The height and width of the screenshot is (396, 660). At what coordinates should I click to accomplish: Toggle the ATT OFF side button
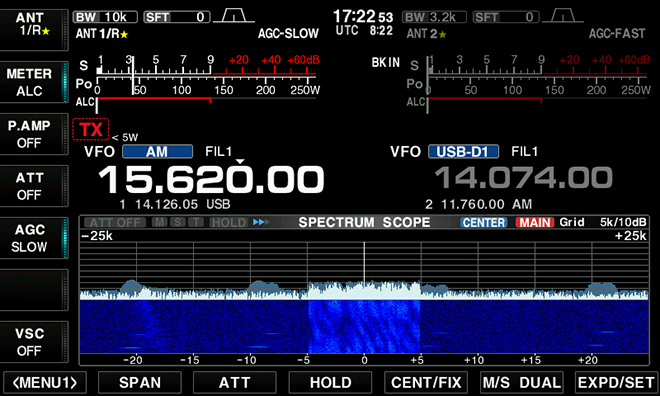(x=34, y=186)
